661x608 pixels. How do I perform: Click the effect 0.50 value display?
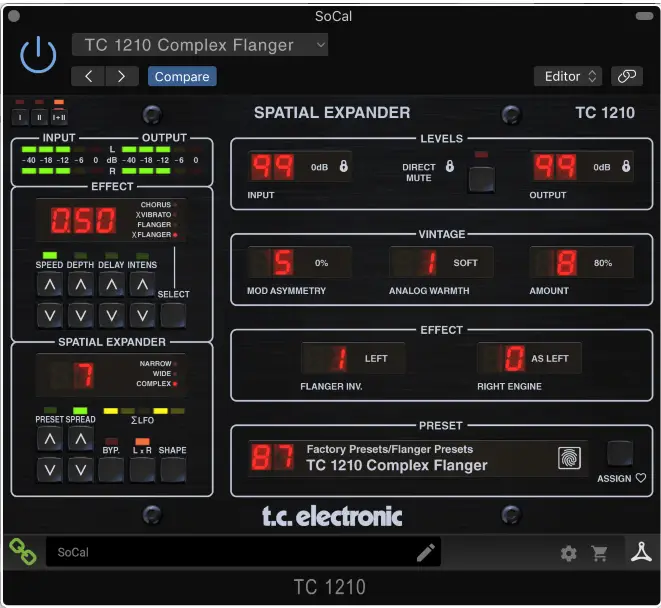pyautogui.click(x=83, y=220)
